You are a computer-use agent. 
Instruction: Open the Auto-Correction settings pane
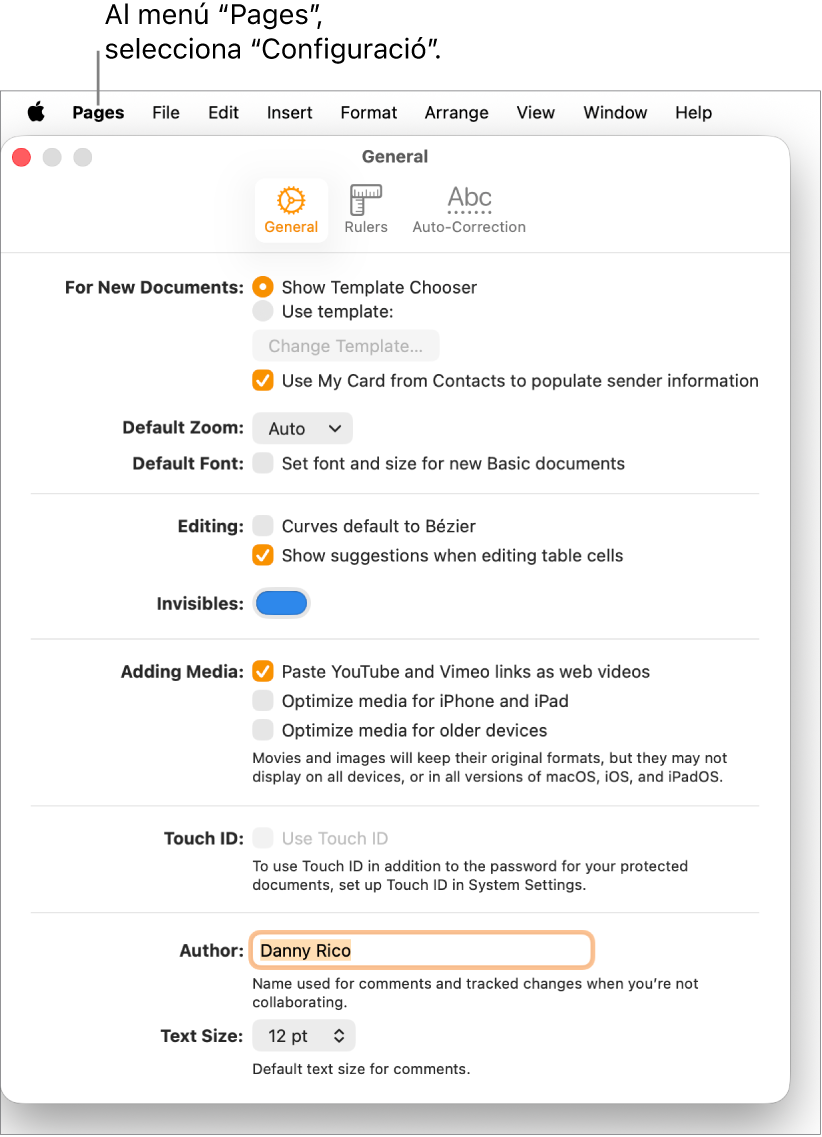[x=469, y=210]
